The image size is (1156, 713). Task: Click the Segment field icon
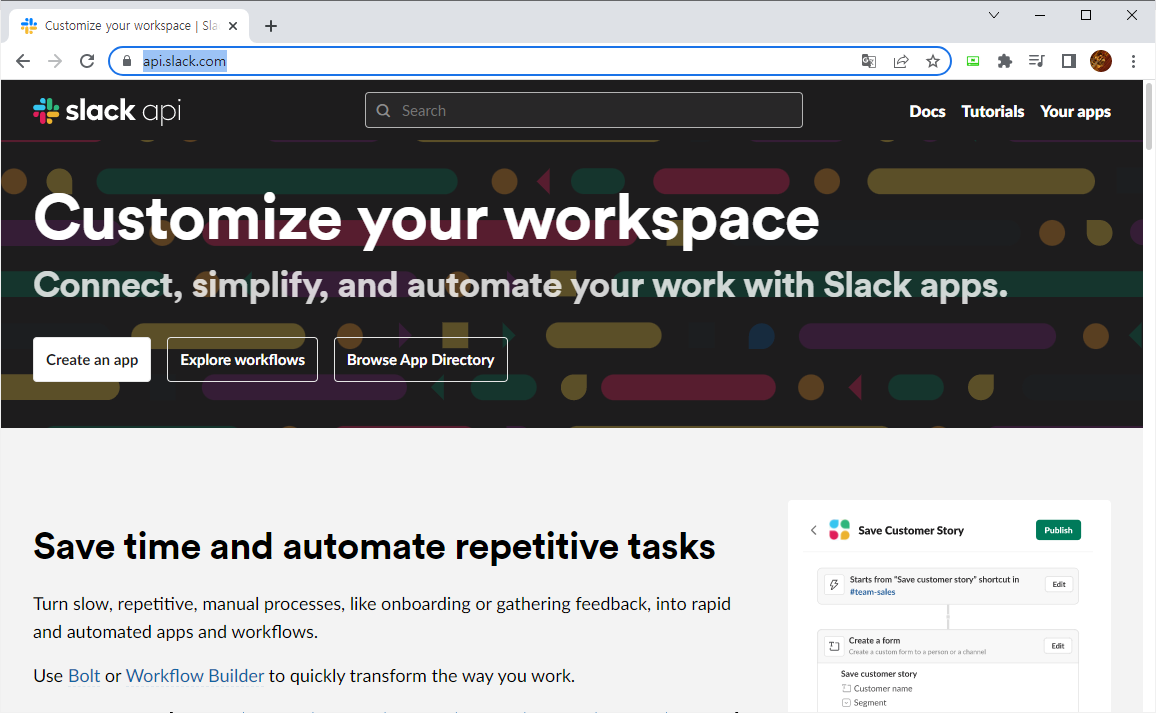tap(846, 703)
